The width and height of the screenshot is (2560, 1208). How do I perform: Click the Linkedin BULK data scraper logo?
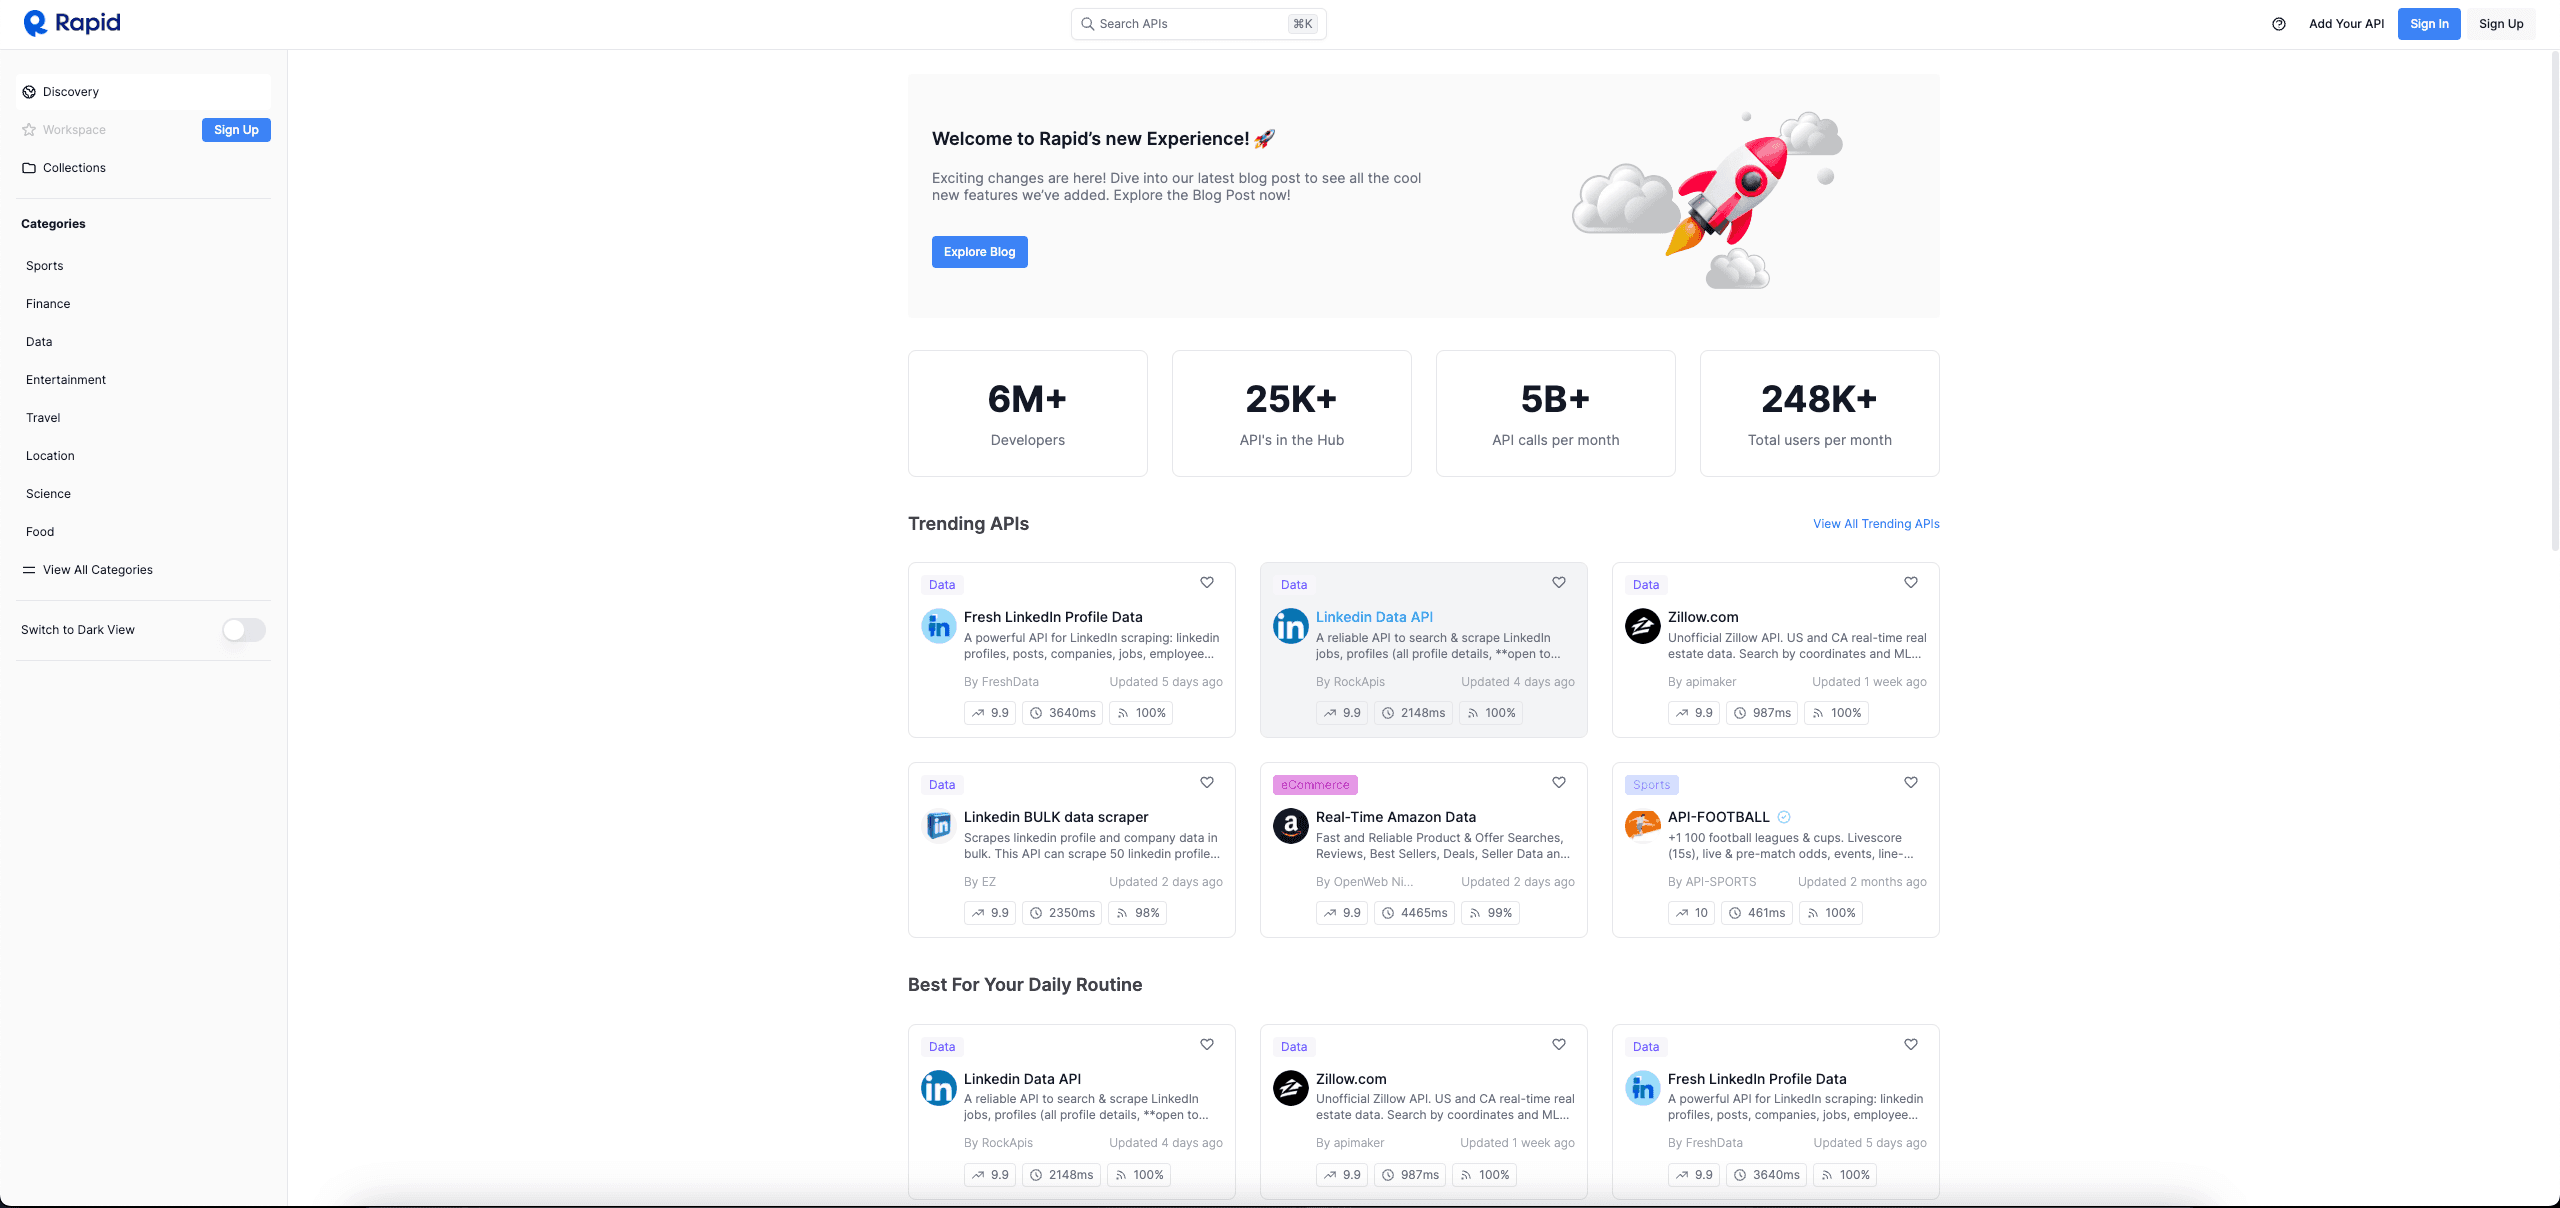pos(939,826)
